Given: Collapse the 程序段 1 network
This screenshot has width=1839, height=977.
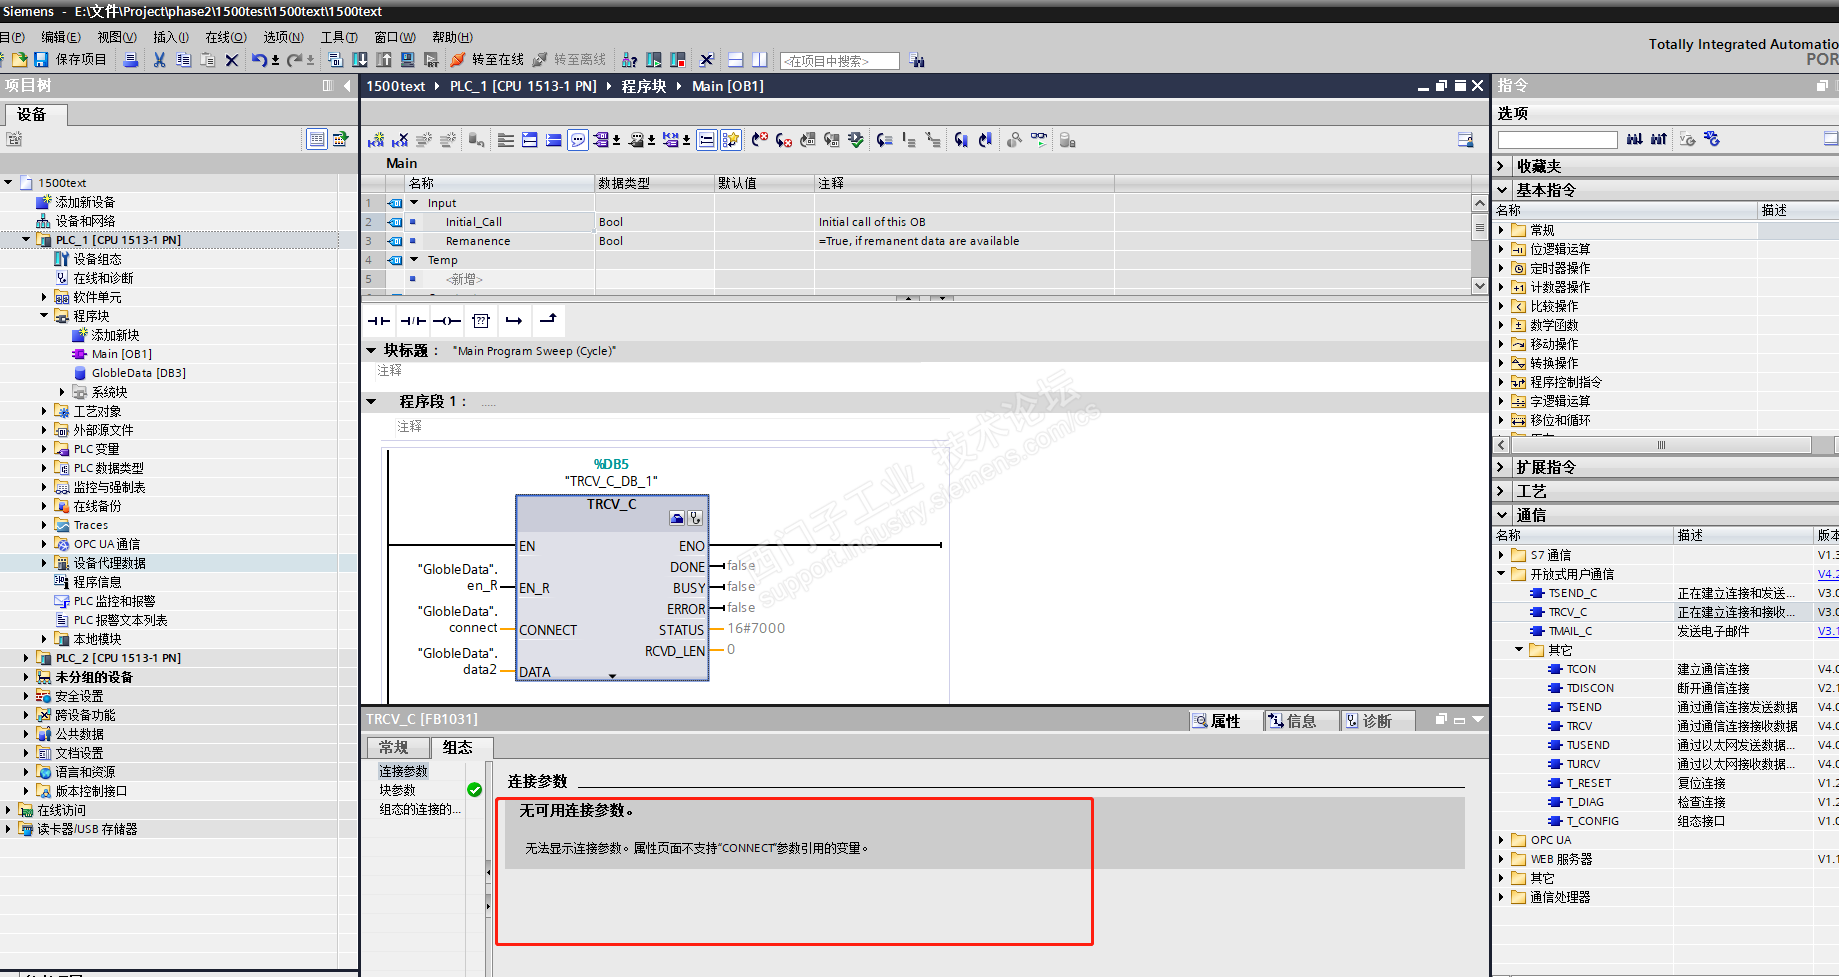Looking at the screenshot, I should pyautogui.click(x=371, y=402).
